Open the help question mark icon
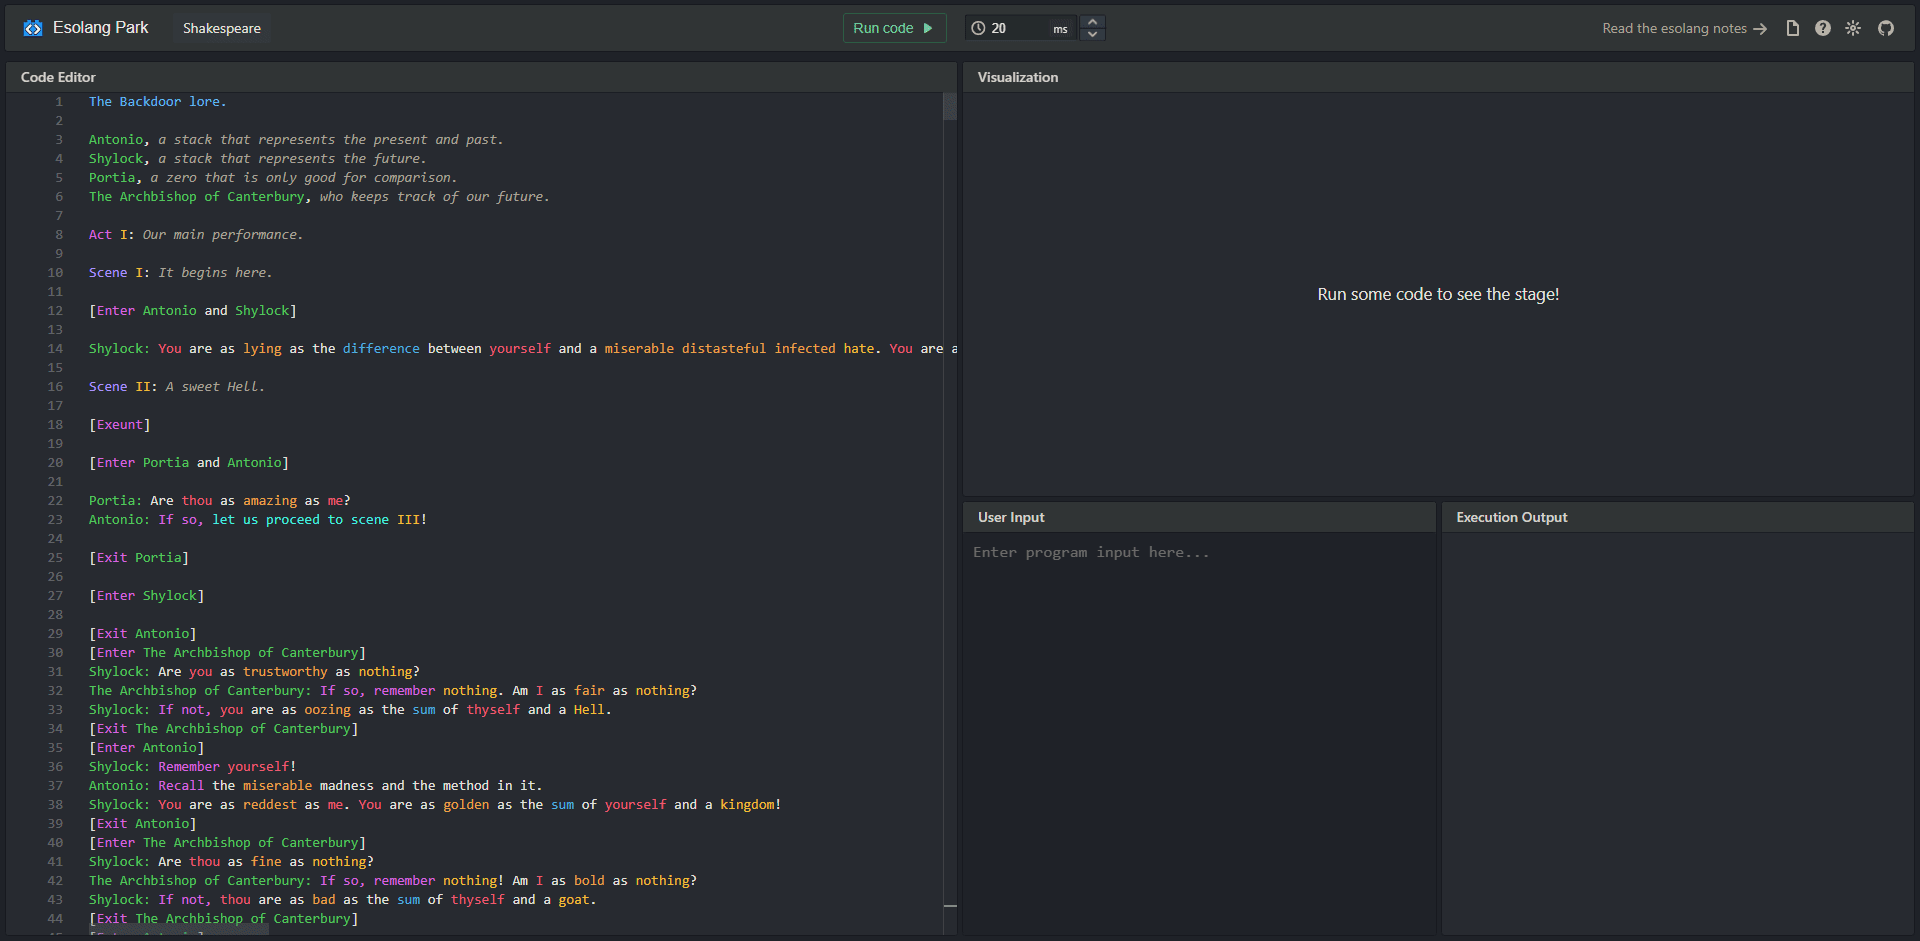The image size is (1920, 941). 1823,28
